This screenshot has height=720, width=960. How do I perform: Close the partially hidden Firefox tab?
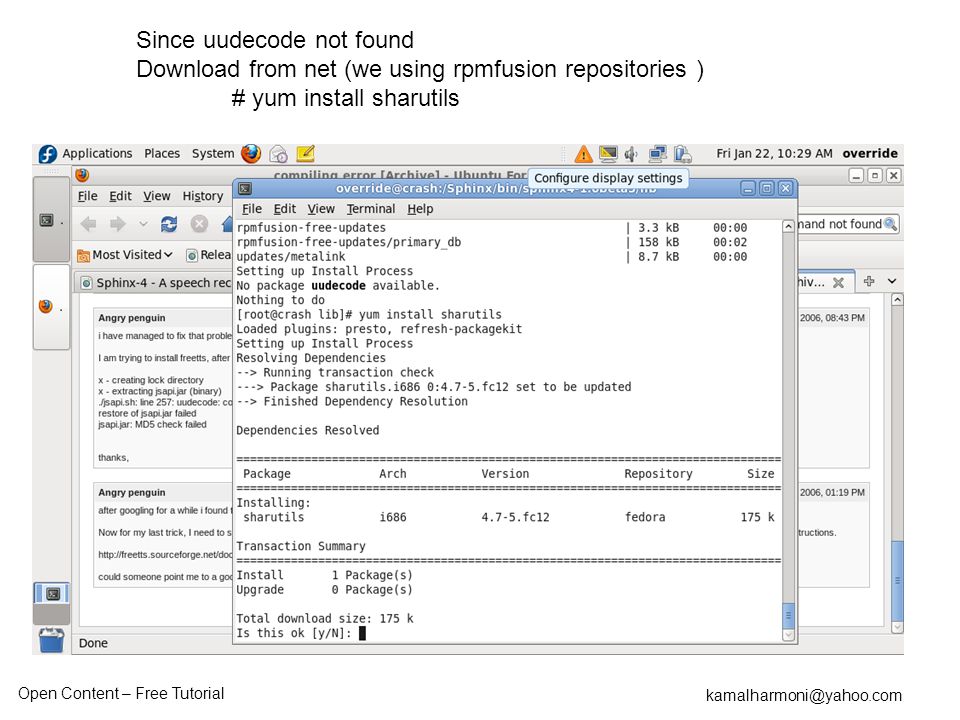click(x=838, y=282)
